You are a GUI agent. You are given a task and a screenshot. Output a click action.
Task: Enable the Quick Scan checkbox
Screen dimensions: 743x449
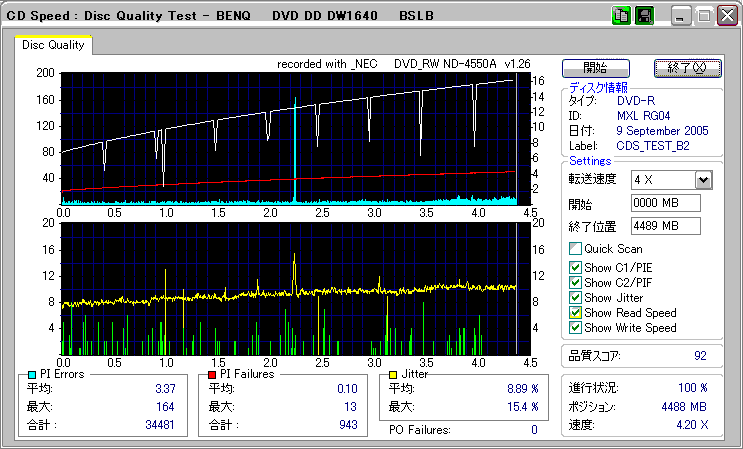tap(575, 249)
